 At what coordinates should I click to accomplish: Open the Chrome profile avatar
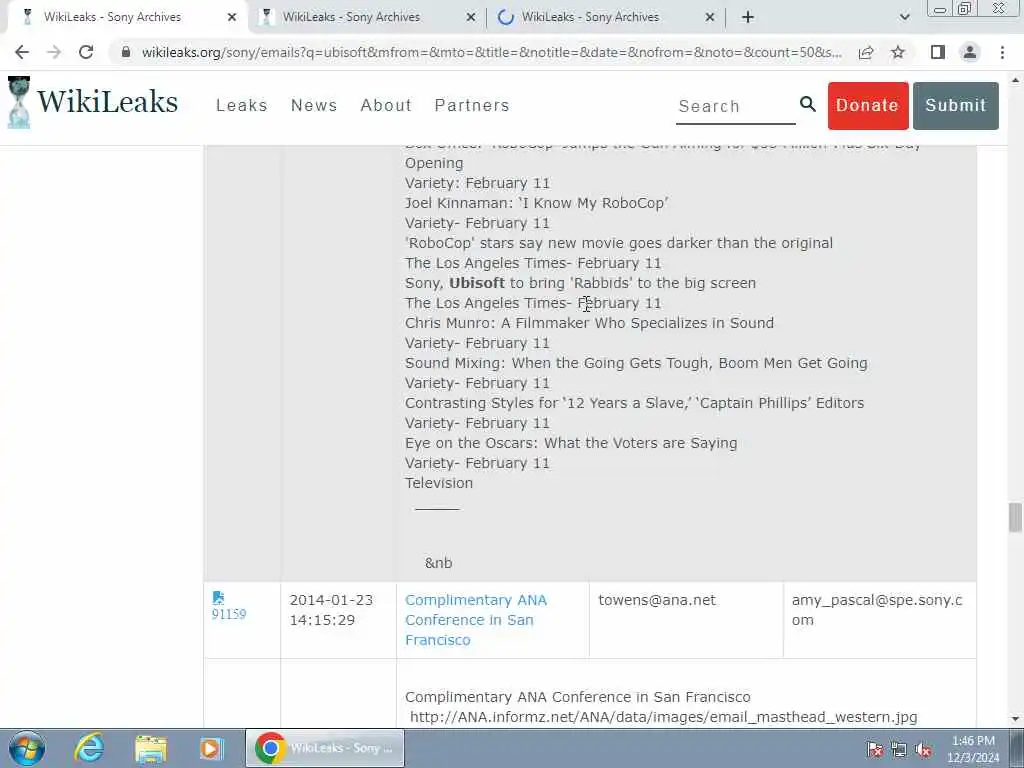970,52
